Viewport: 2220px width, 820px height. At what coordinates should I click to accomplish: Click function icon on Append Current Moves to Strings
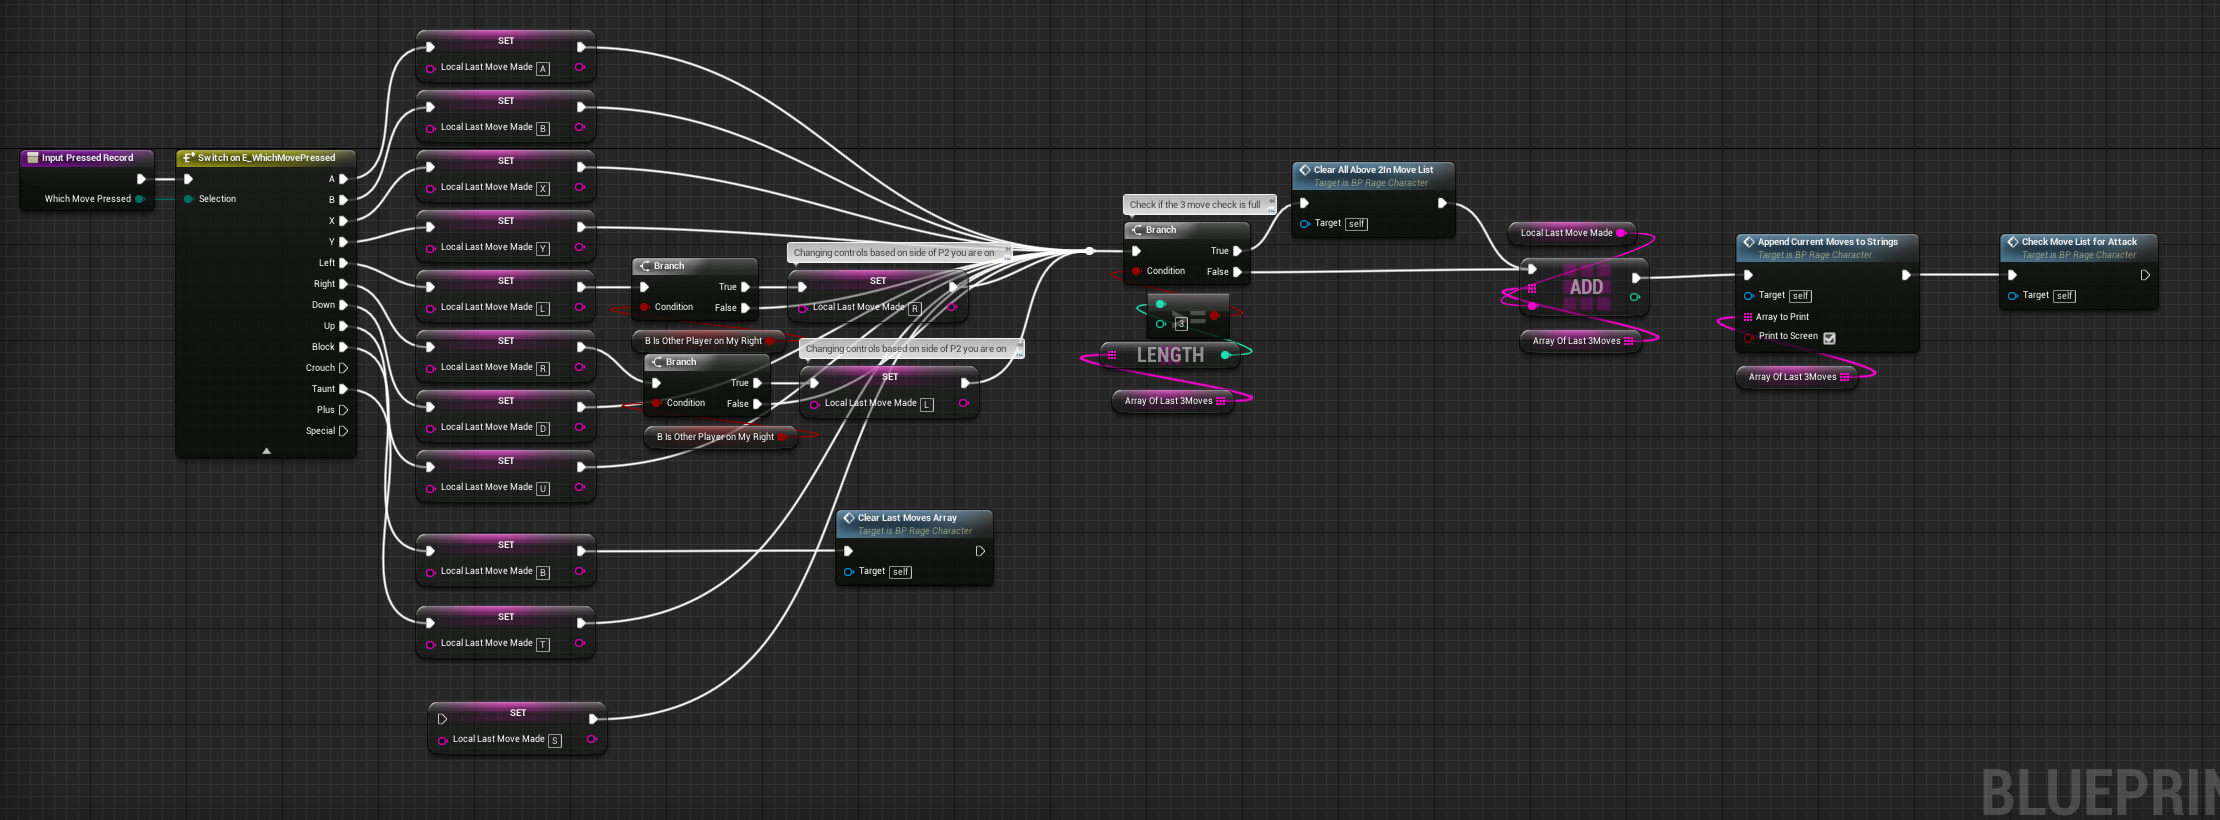tap(1749, 242)
